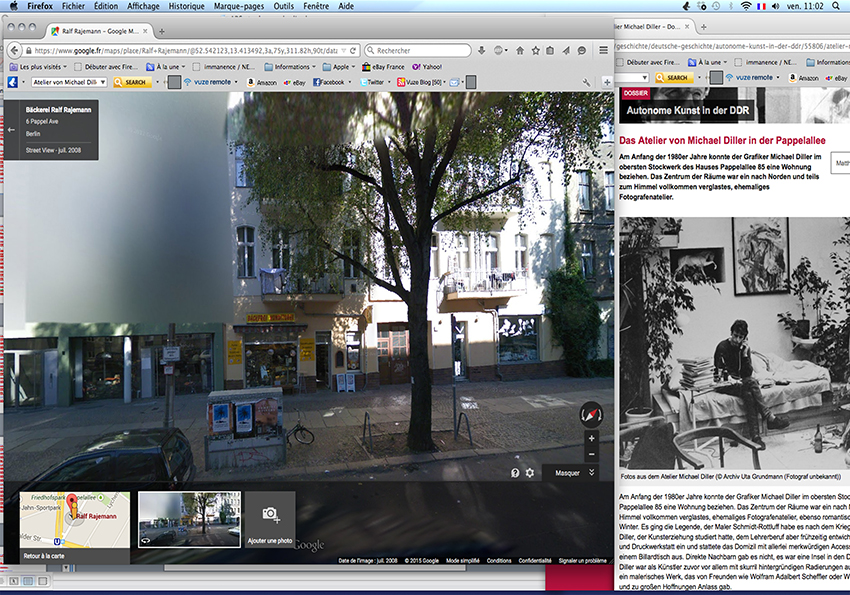Open Spotlight search in the menu bar
Viewport: 850px width, 595px height.
click(x=836, y=6)
